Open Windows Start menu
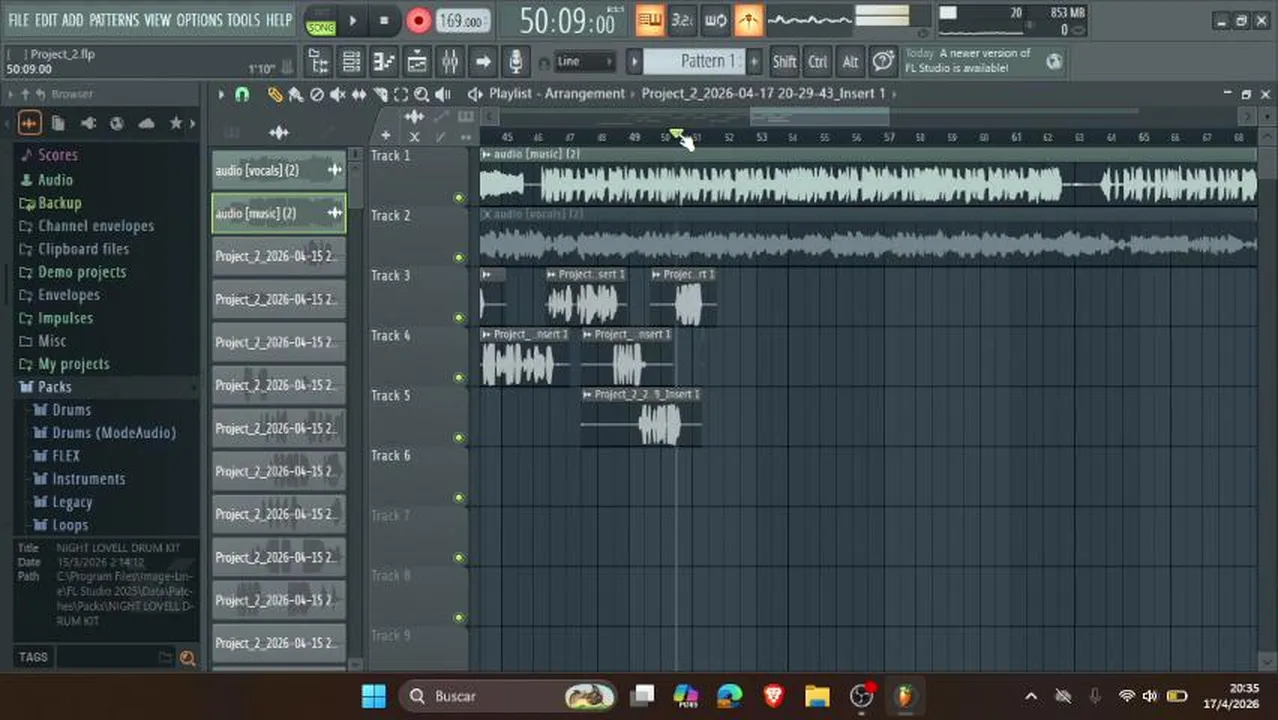The width and height of the screenshot is (1278, 720). [374, 696]
